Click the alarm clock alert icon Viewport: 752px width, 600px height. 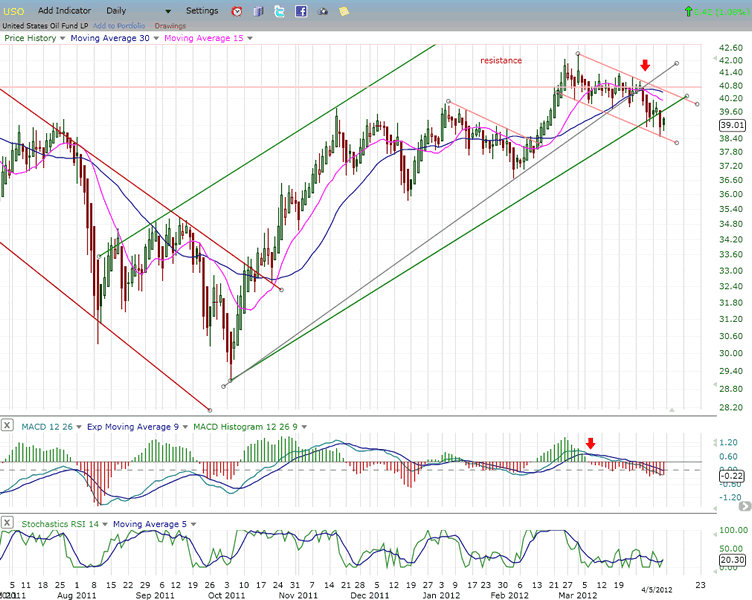(236, 11)
